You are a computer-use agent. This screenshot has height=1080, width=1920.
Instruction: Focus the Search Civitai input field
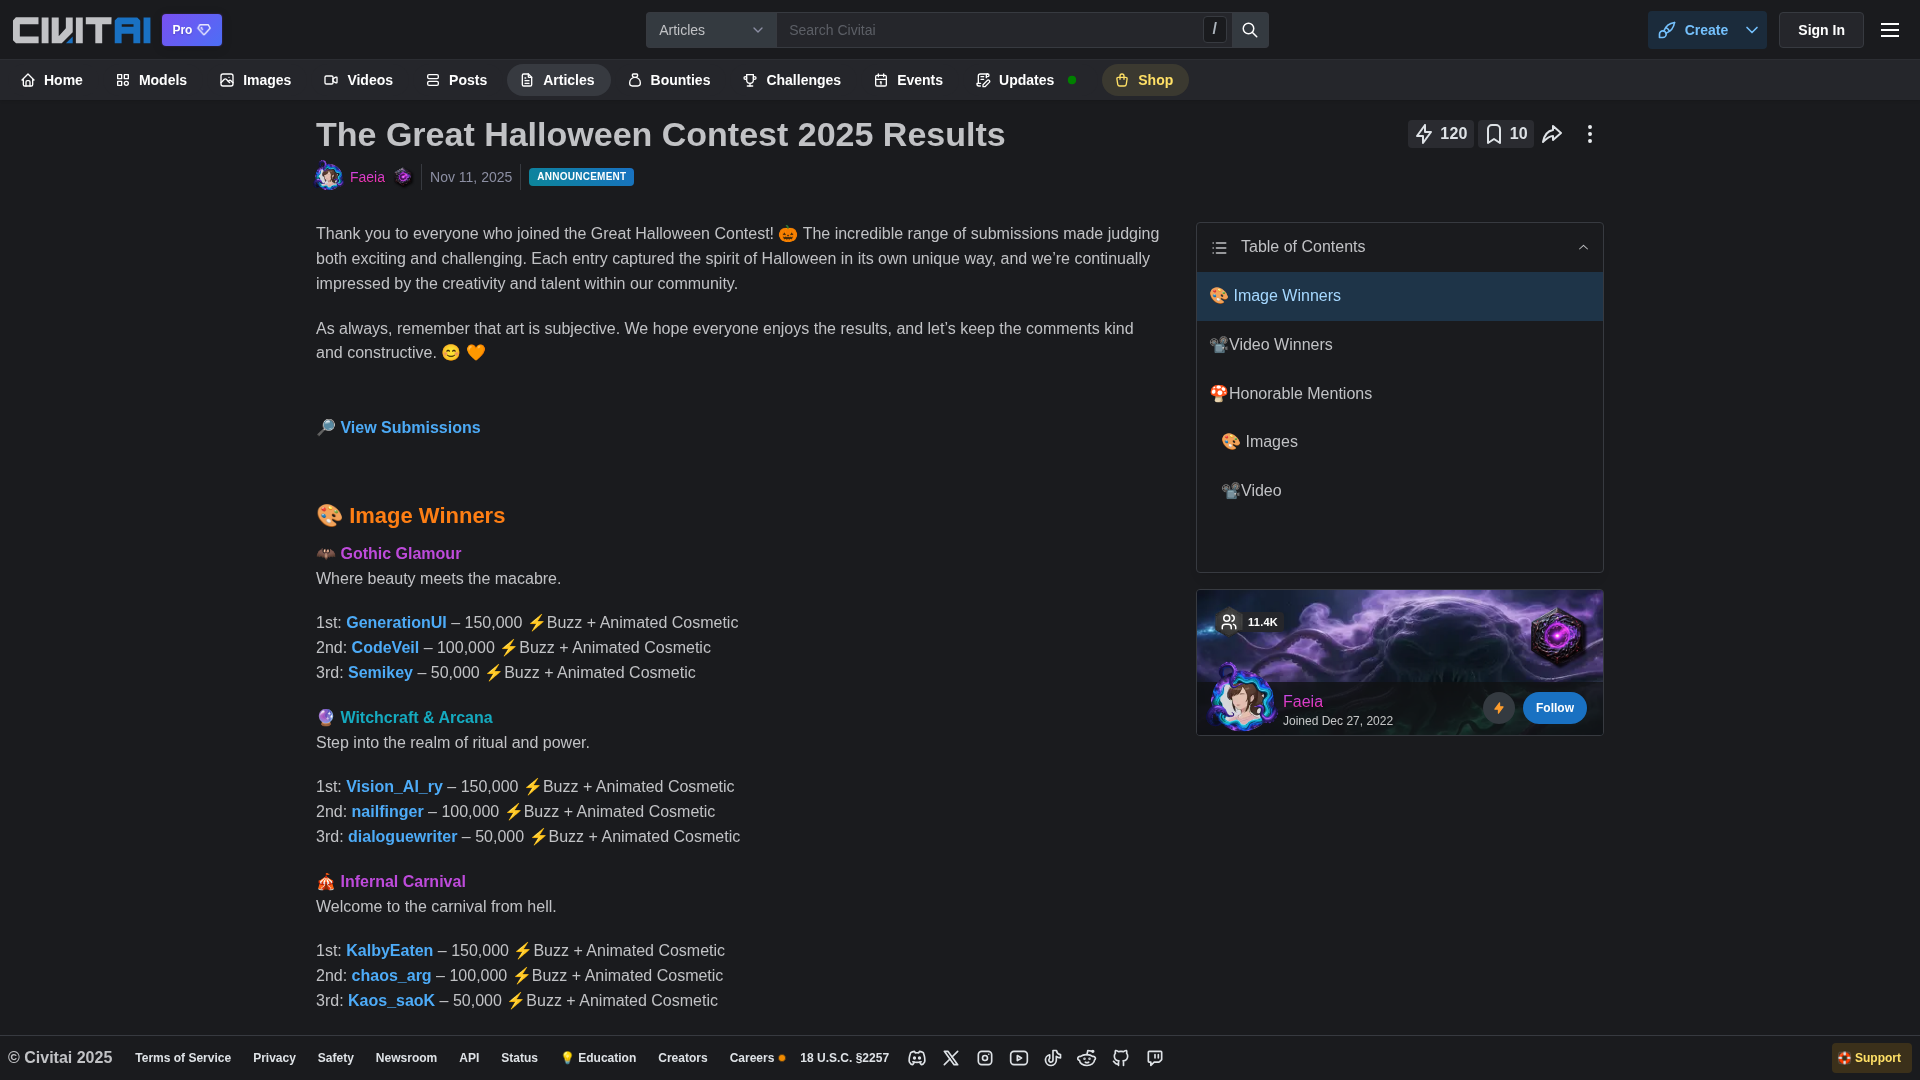coord(990,30)
